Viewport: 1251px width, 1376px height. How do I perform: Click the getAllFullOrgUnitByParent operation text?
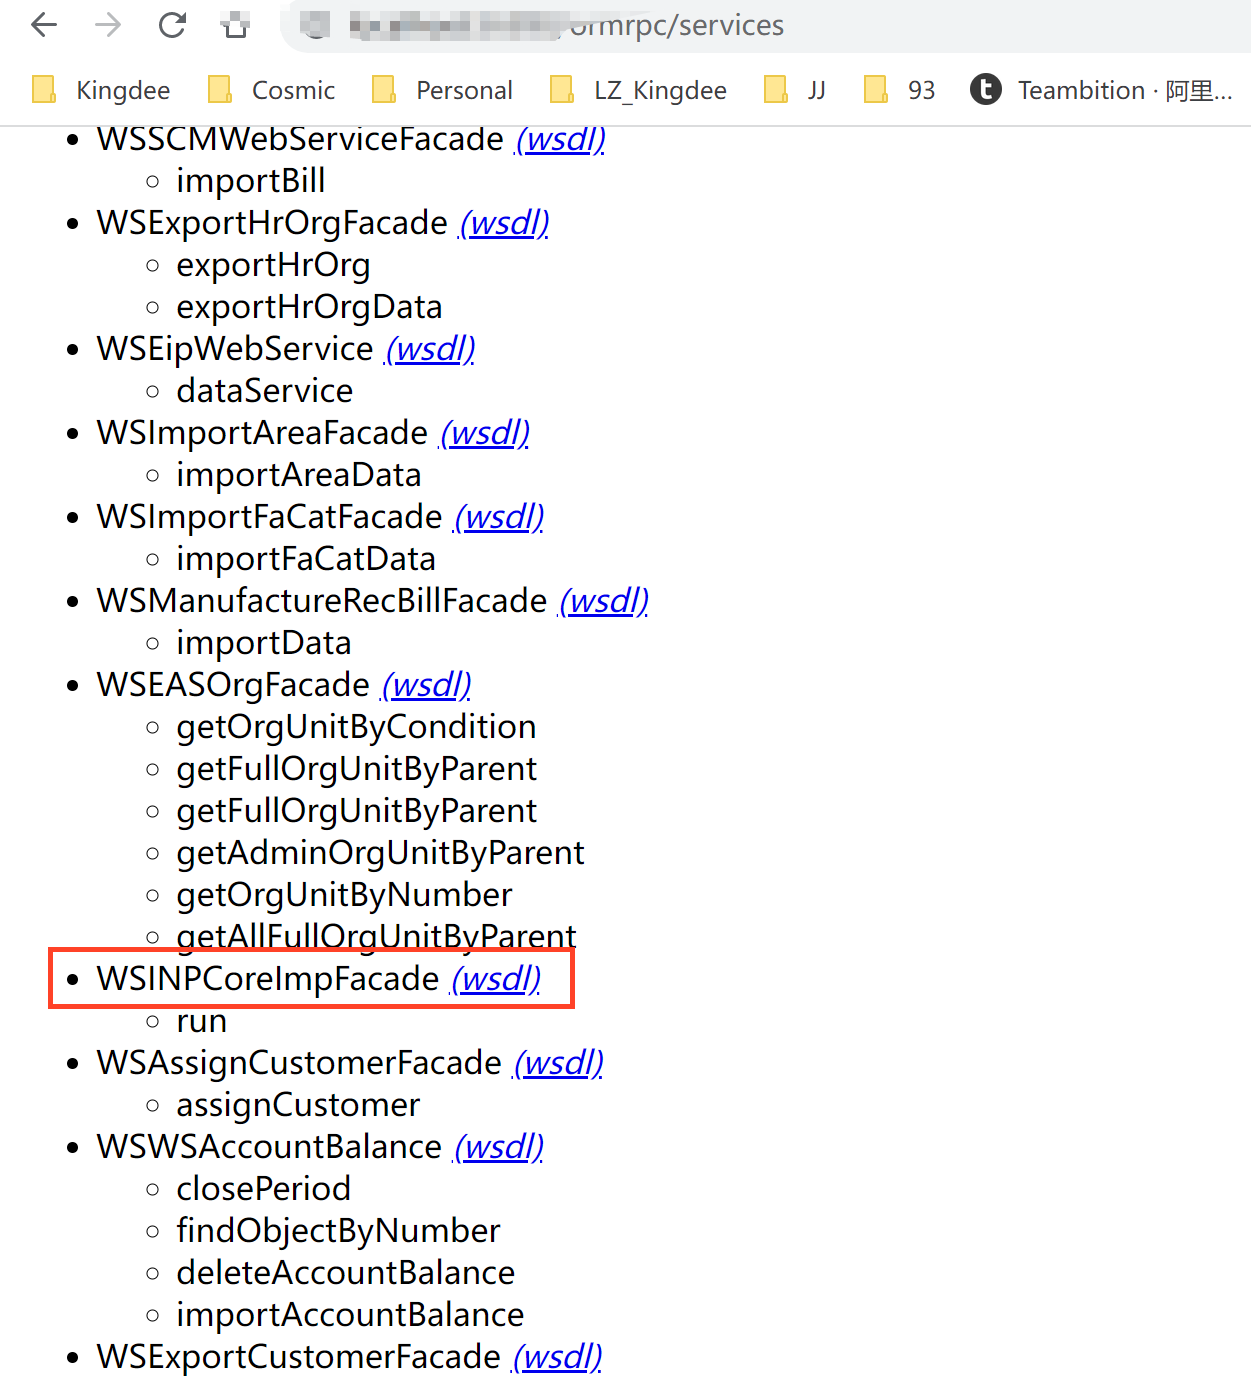(x=377, y=935)
